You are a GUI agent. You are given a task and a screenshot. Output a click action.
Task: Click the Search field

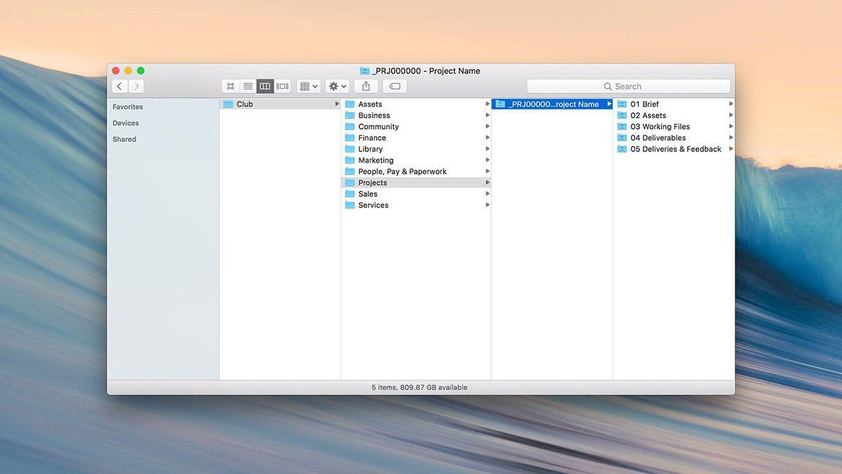628,86
